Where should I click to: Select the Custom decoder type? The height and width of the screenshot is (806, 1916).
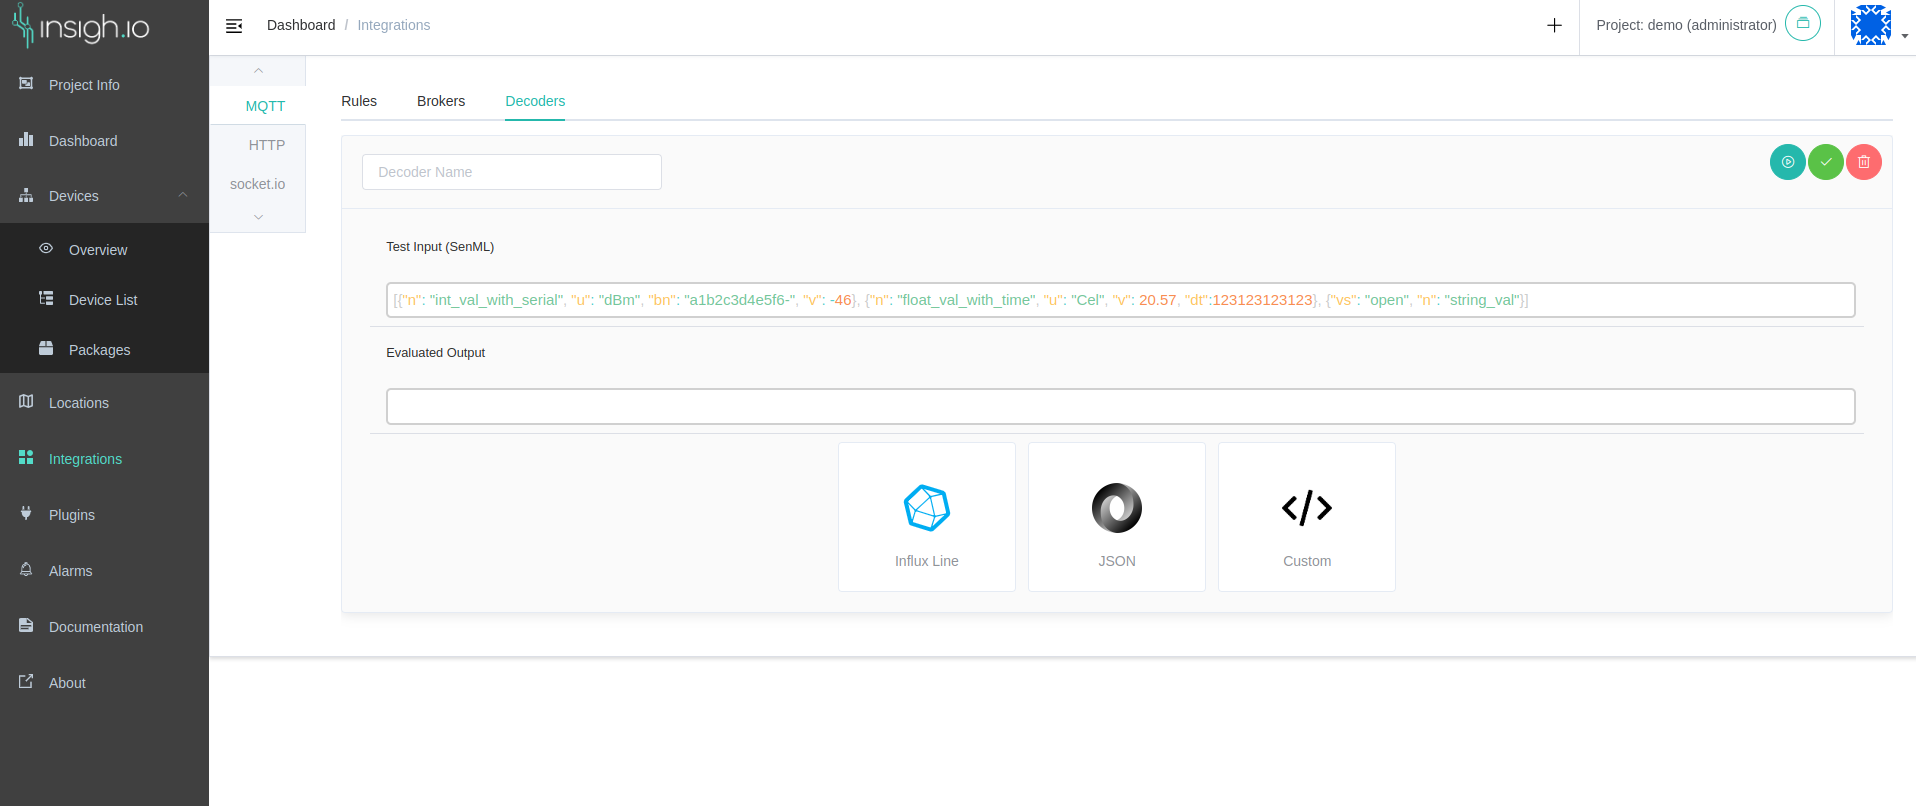pos(1306,516)
